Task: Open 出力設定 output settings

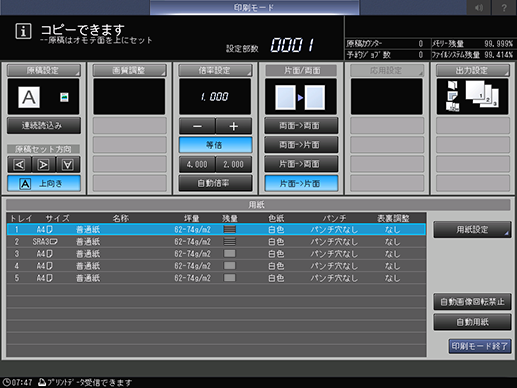Action: pyautogui.click(x=473, y=70)
